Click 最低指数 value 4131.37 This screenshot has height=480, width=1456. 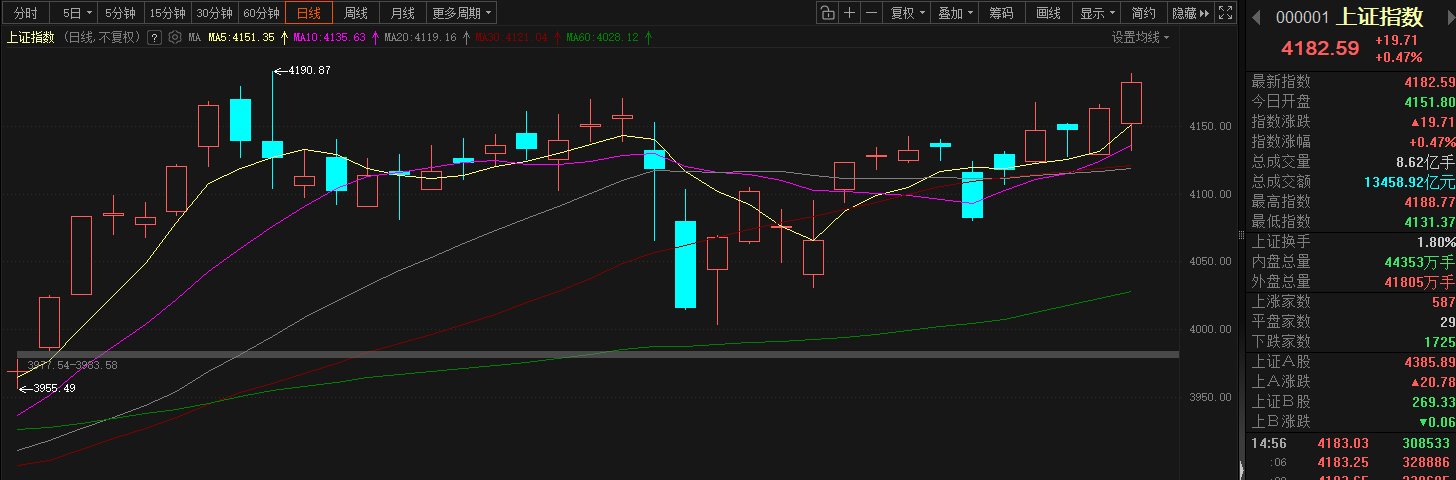[1430, 222]
